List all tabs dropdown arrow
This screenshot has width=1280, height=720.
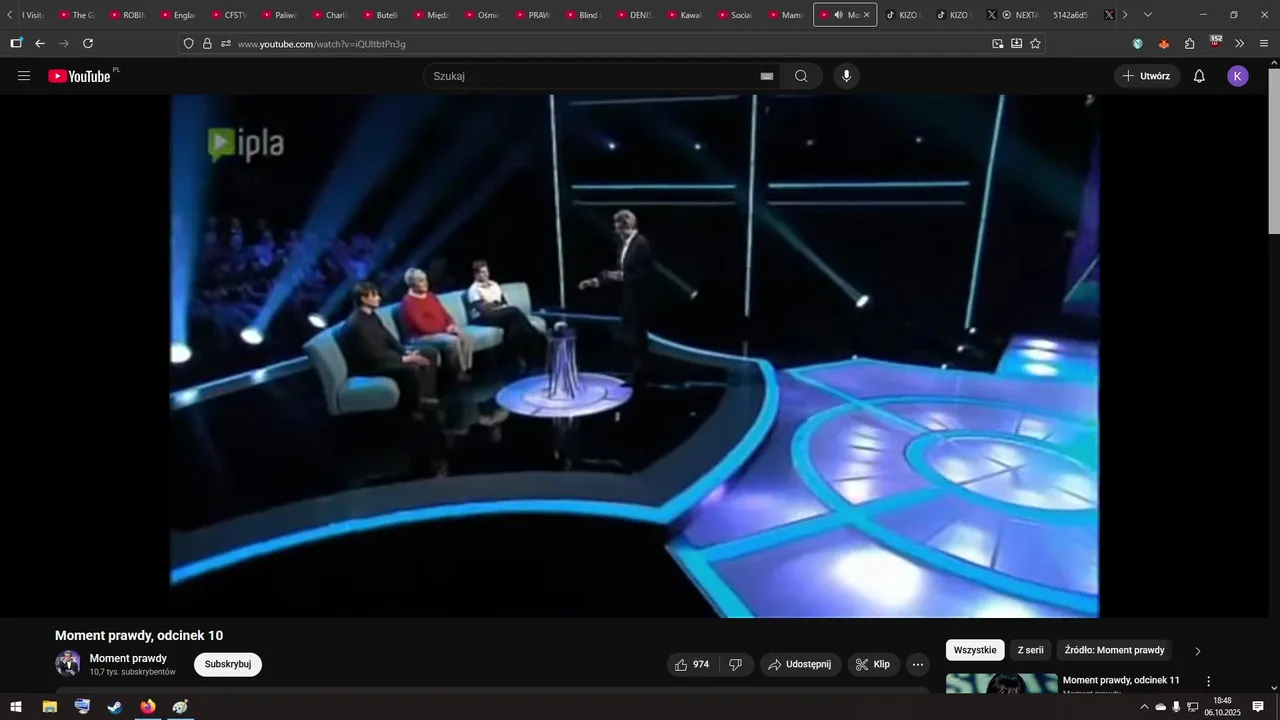1148,15
